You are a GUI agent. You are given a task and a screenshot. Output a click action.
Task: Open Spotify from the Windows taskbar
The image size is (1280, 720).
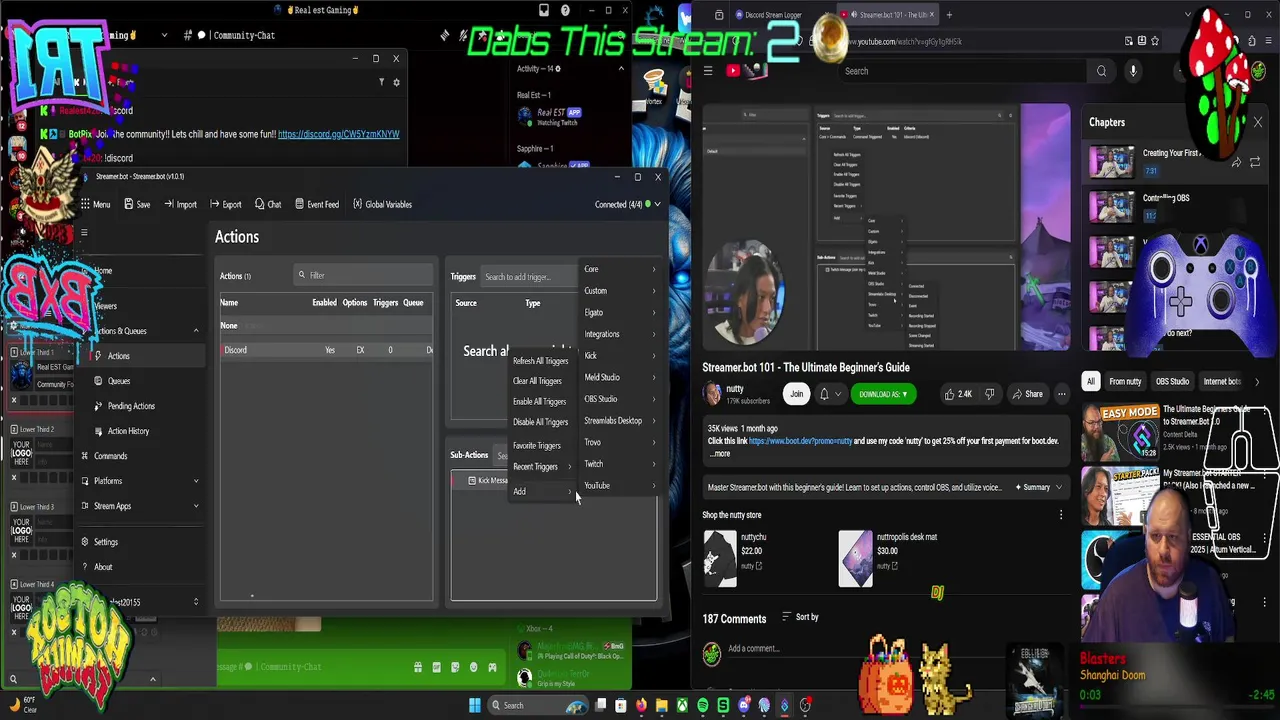point(703,706)
